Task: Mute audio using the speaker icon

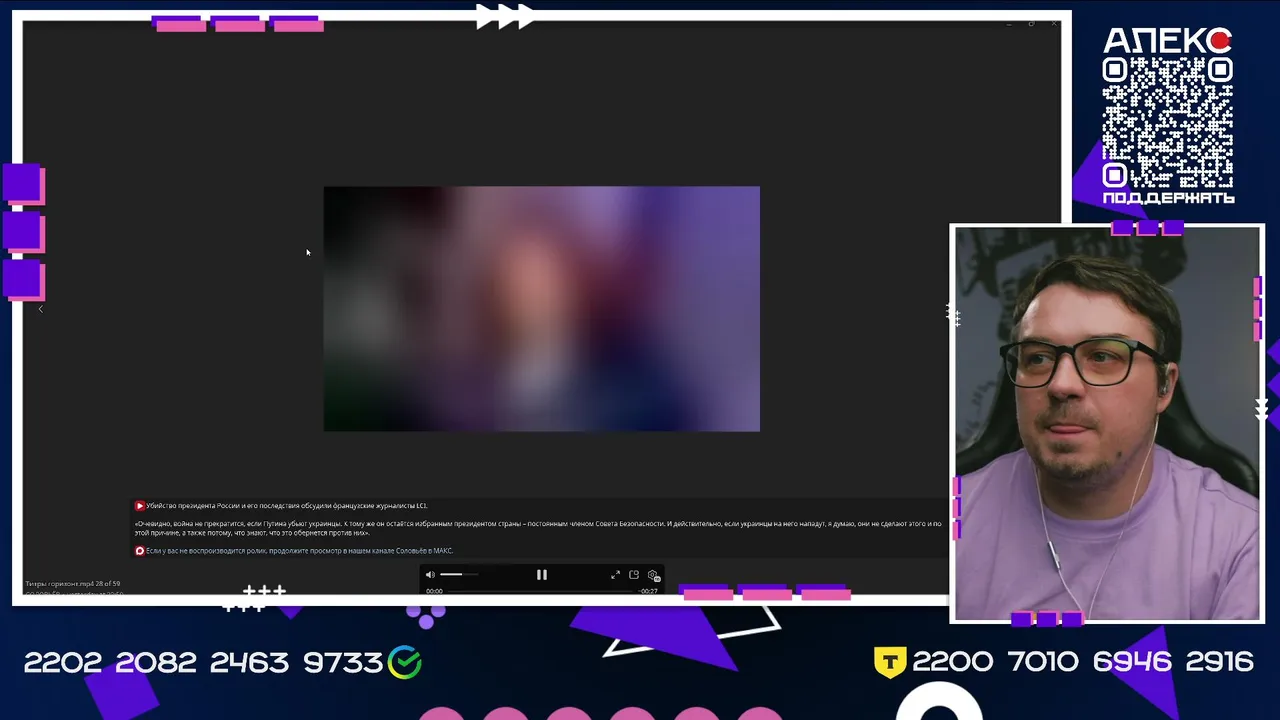Action: [430, 575]
